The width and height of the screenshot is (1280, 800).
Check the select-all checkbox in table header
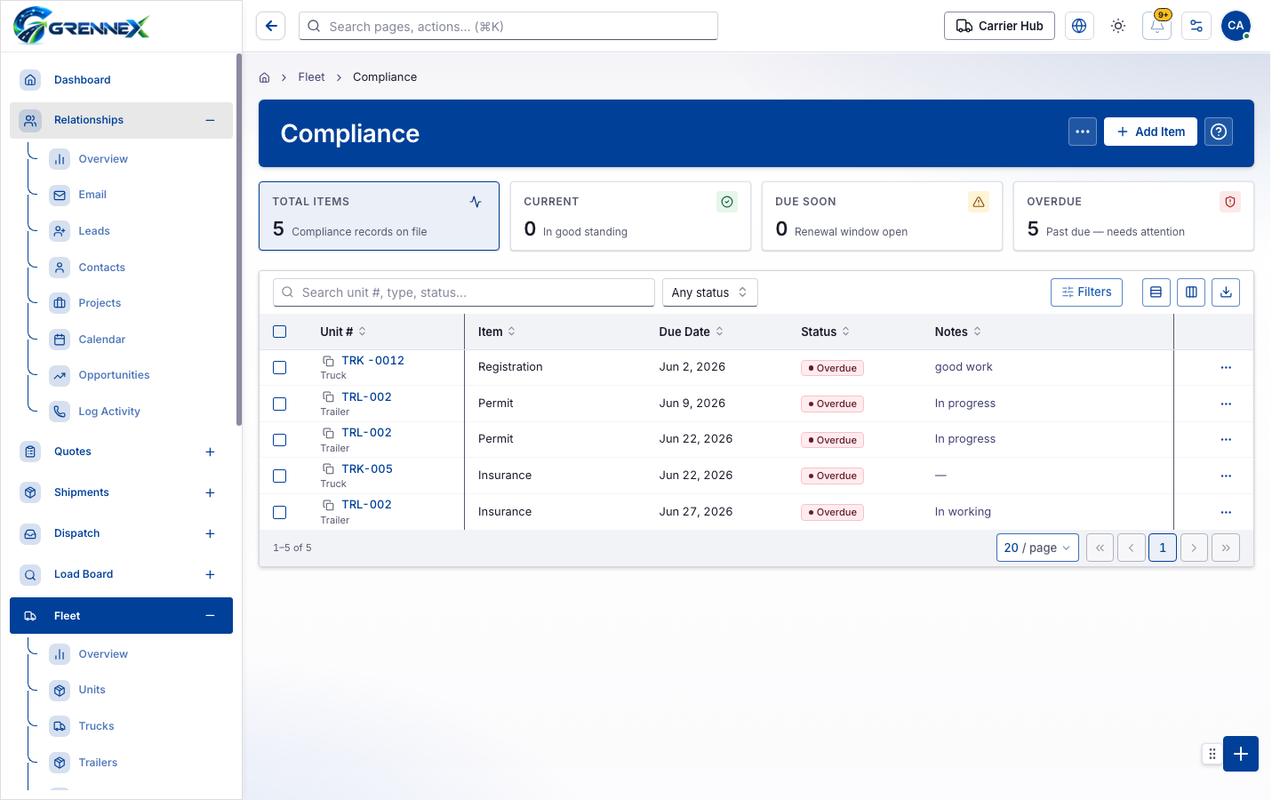280,332
